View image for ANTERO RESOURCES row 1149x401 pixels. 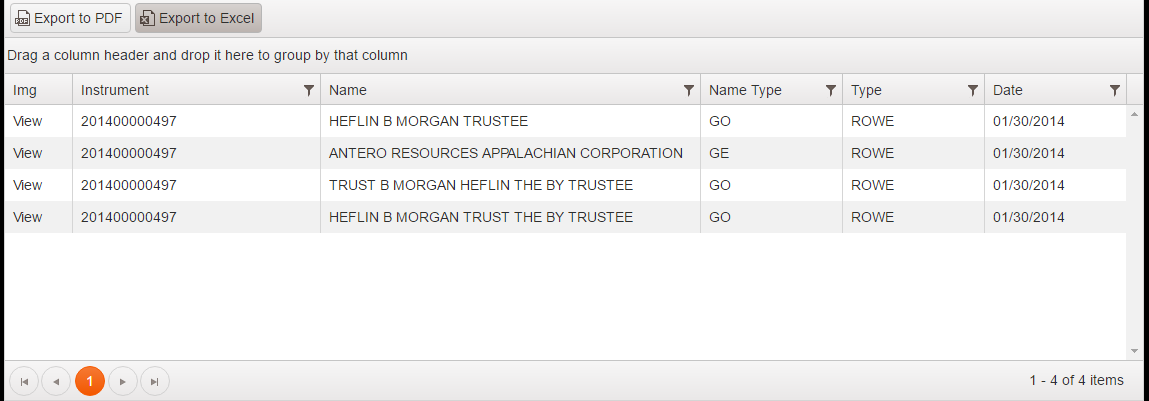[28, 153]
